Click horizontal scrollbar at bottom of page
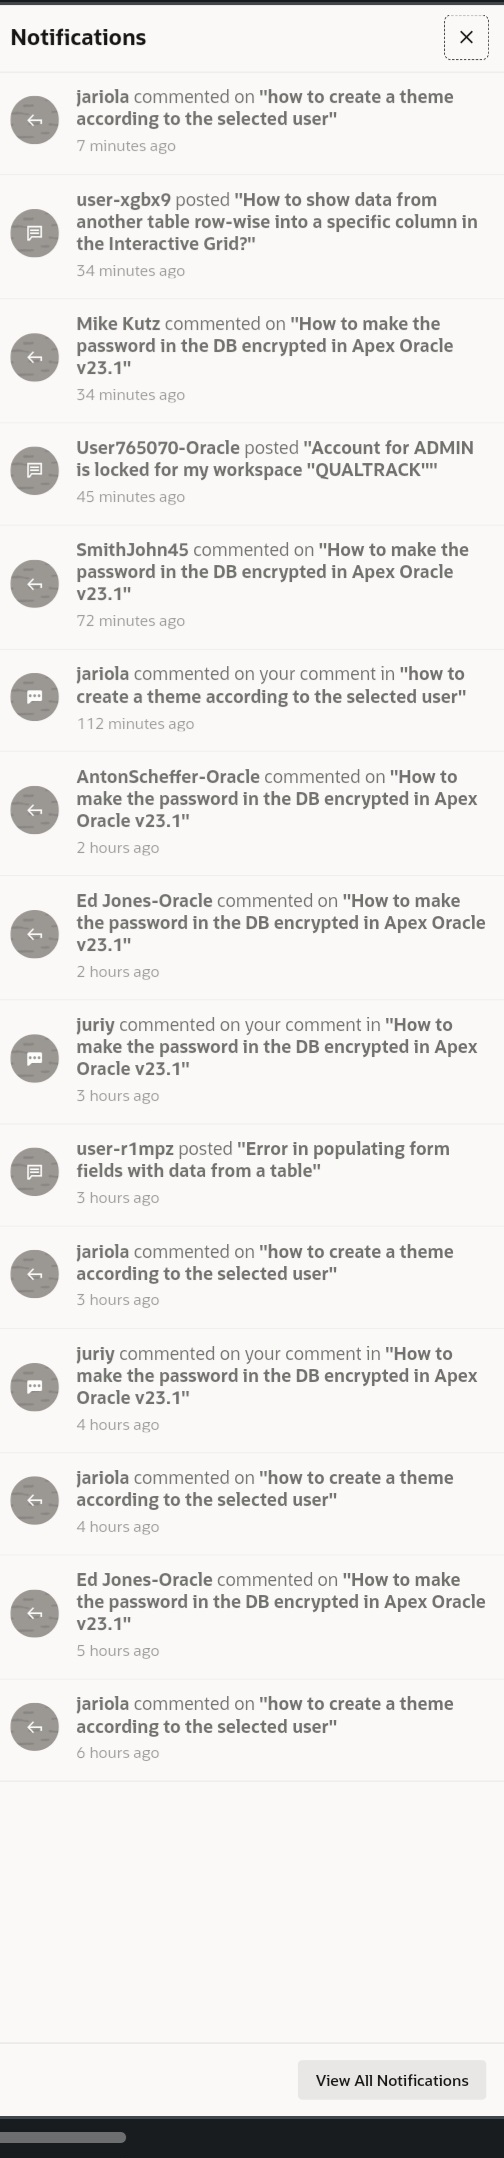The width and height of the screenshot is (504, 2158). click(62, 2138)
